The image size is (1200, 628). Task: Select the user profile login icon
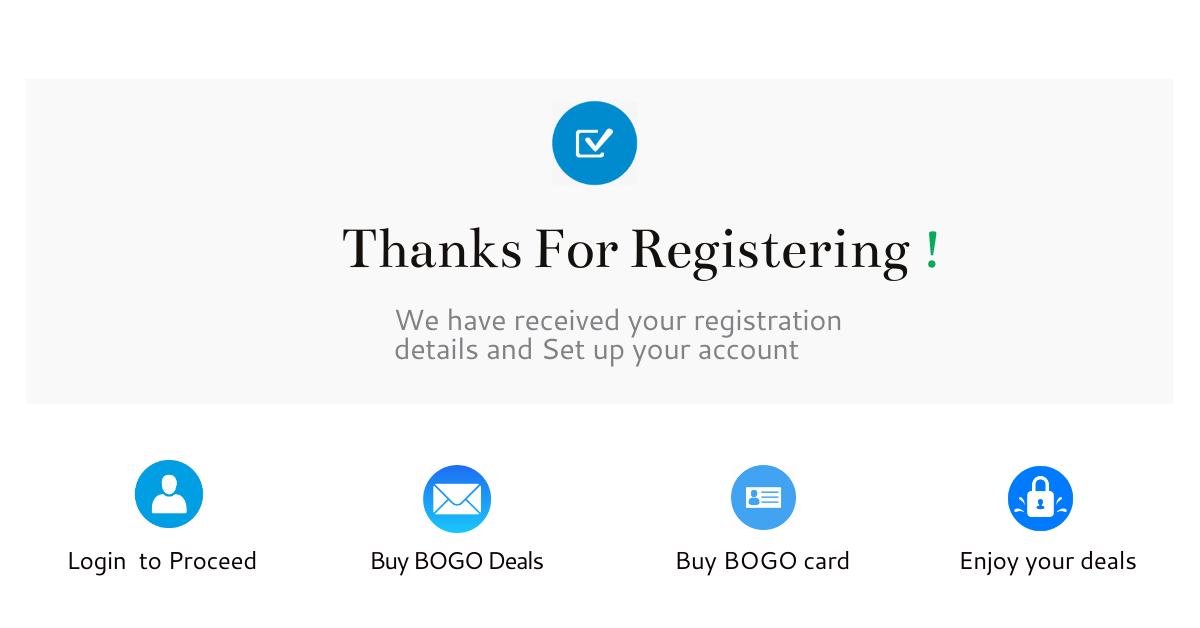click(x=169, y=494)
